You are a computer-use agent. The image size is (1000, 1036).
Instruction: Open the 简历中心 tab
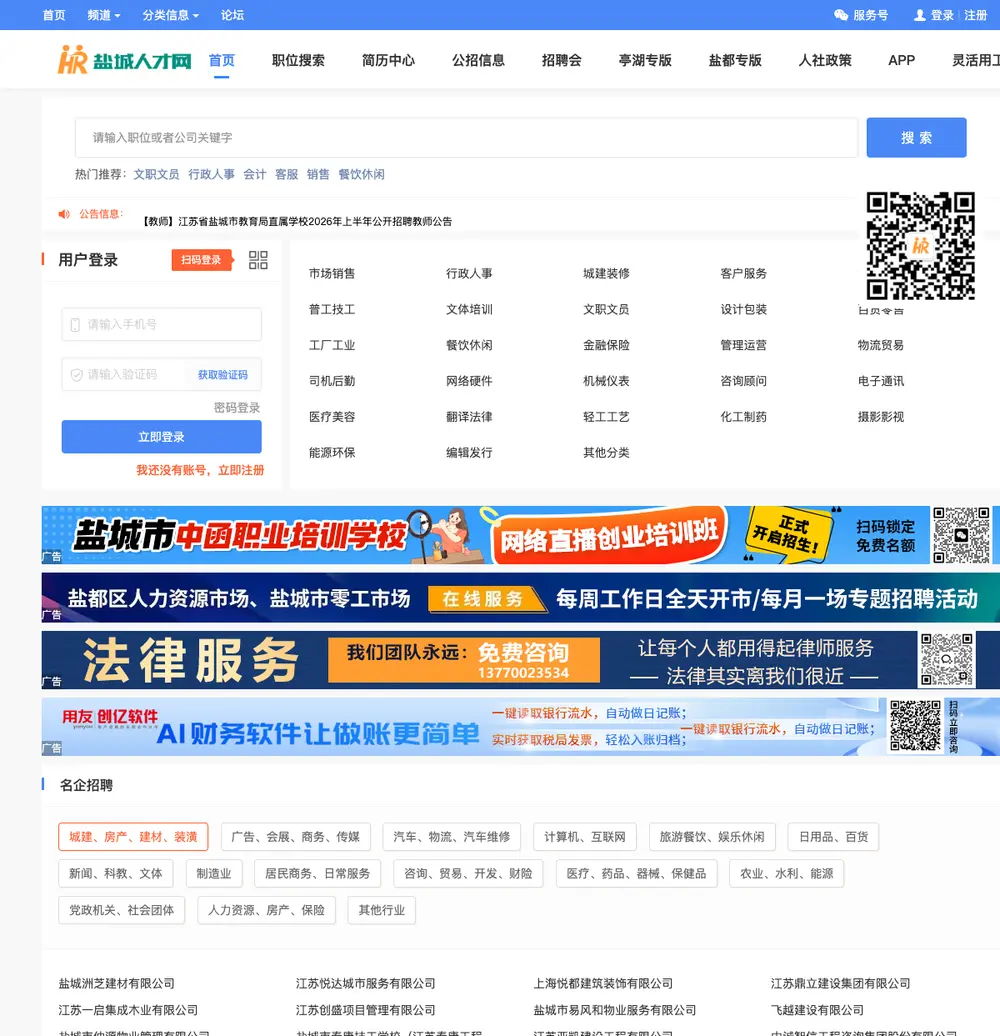click(x=388, y=60)
